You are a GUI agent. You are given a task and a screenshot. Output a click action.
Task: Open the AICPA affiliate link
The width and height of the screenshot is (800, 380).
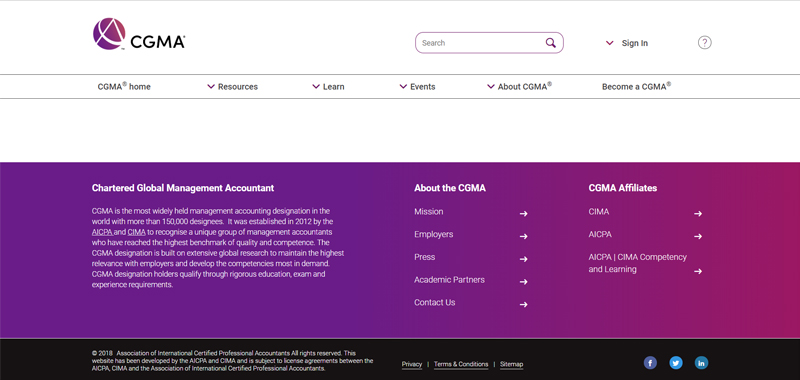[600, 234]
